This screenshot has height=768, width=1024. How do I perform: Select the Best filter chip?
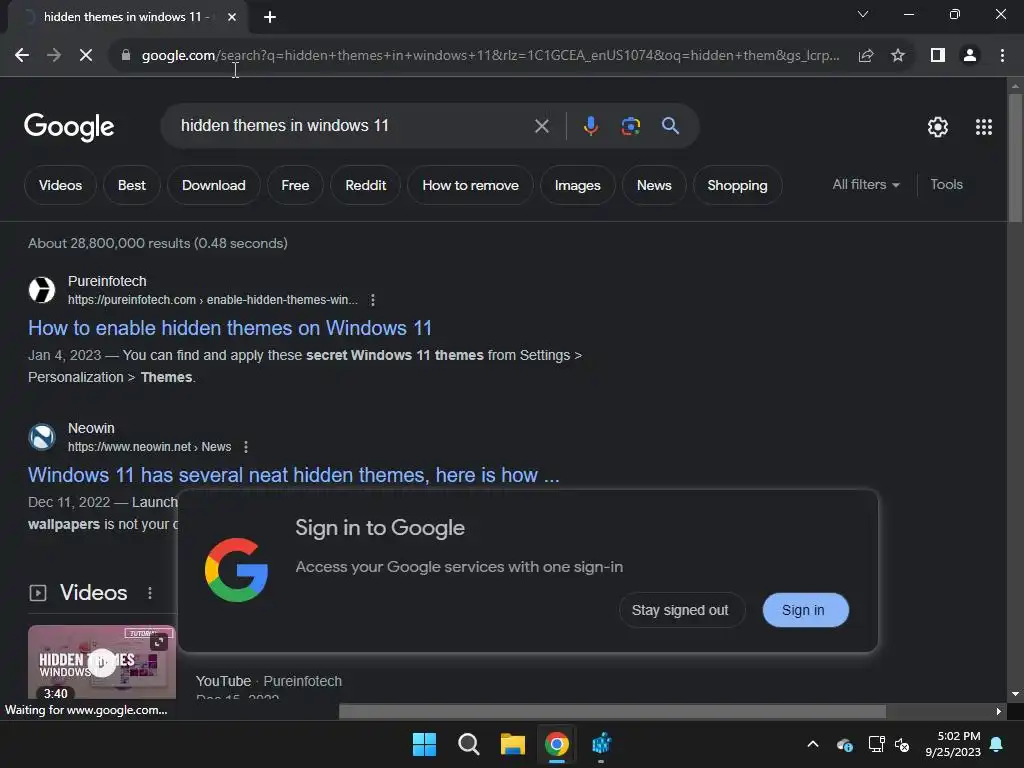pos(131,185)
